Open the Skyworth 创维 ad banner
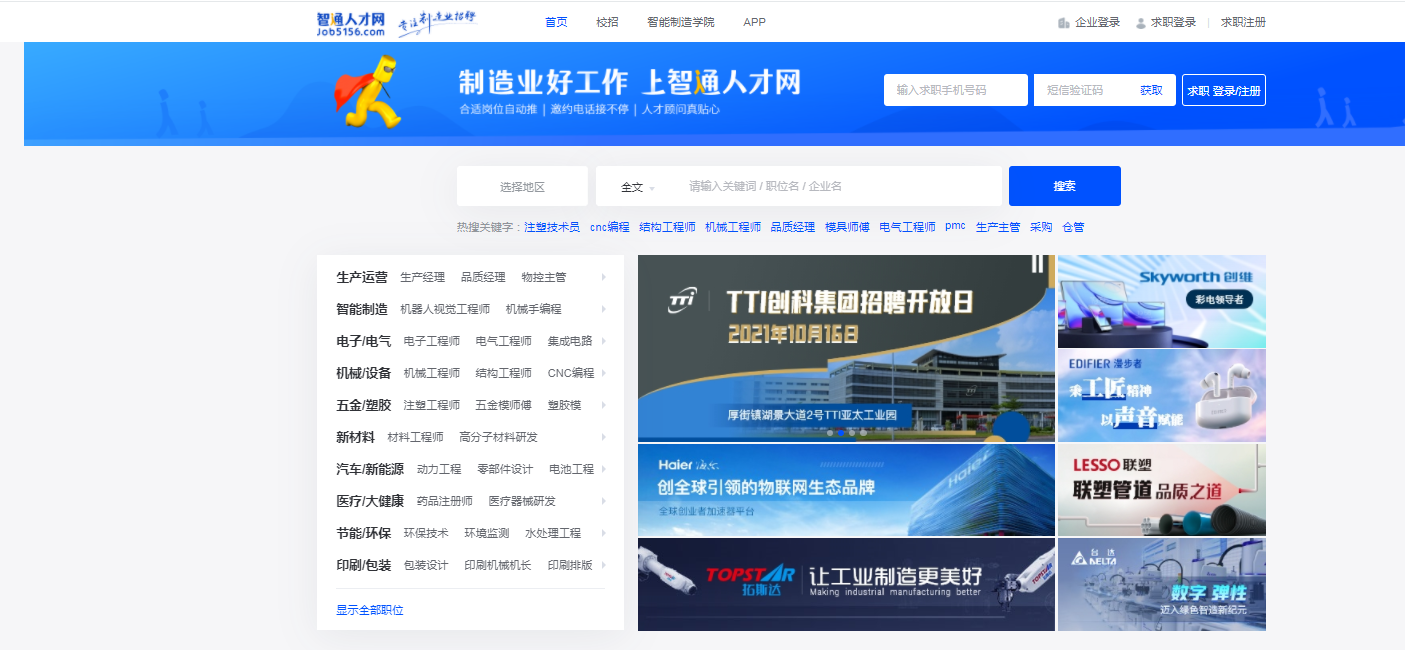This screenshot has width=1405, height=650. tap(1162, 301)
